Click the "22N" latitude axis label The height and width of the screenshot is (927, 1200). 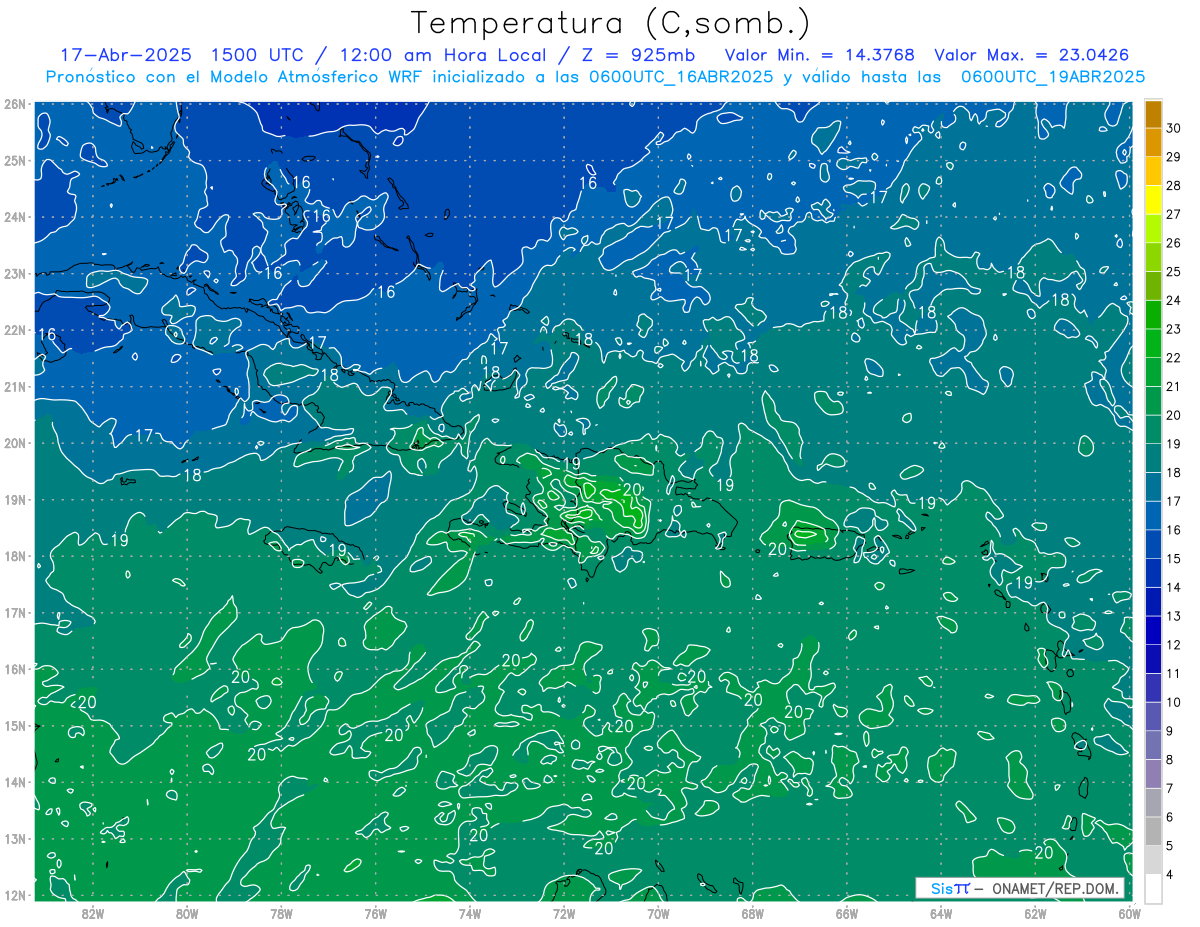[15, 330]
